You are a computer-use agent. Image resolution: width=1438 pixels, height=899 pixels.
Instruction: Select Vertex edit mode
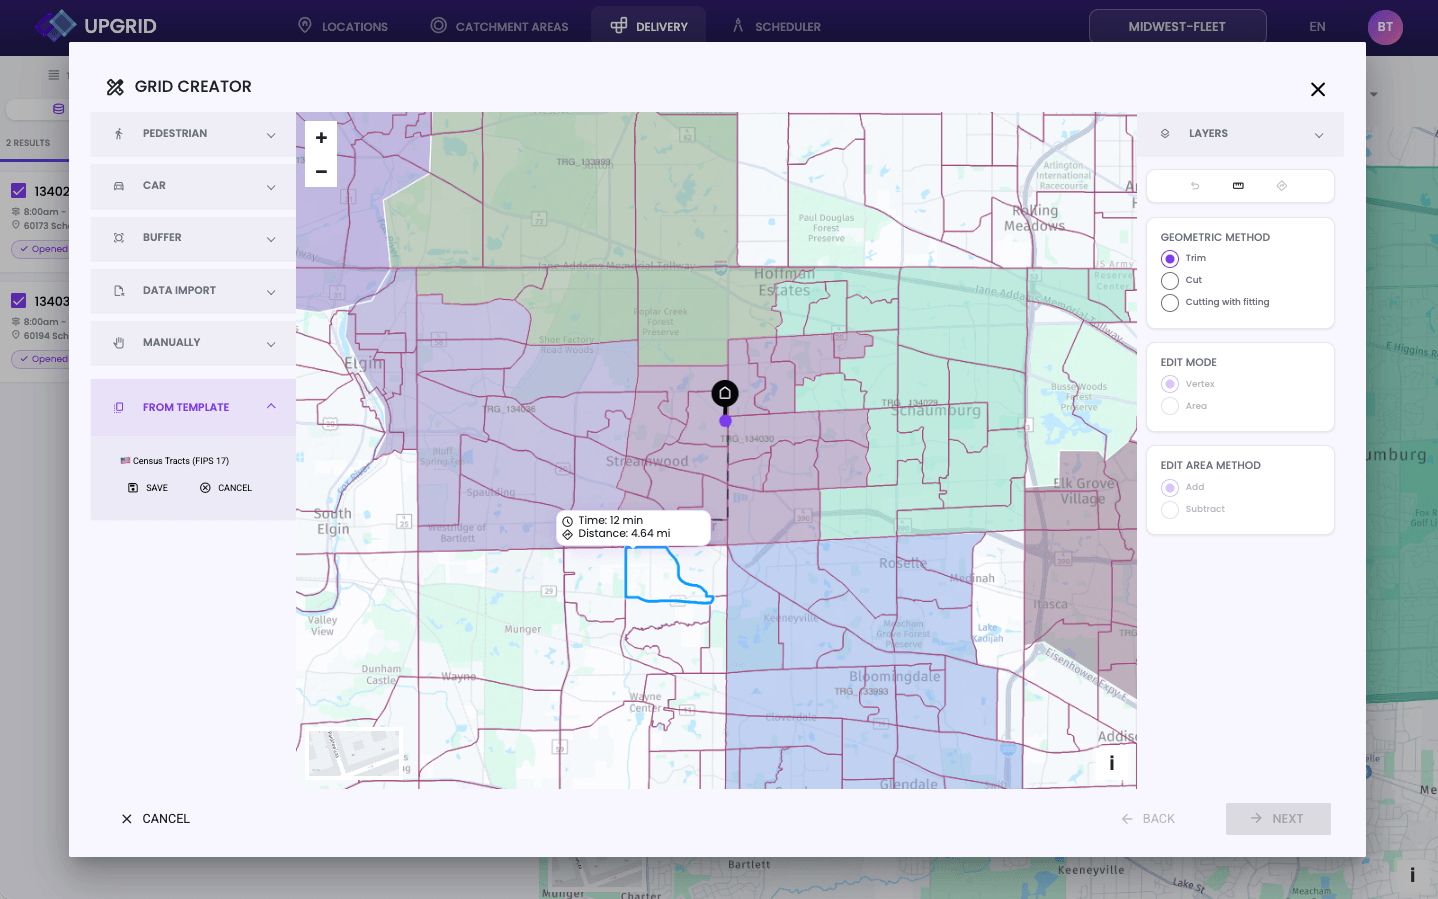[x=1170, y=384]
